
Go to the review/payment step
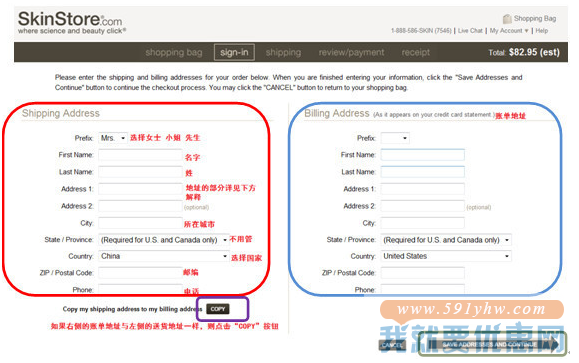tap(351, 52)
